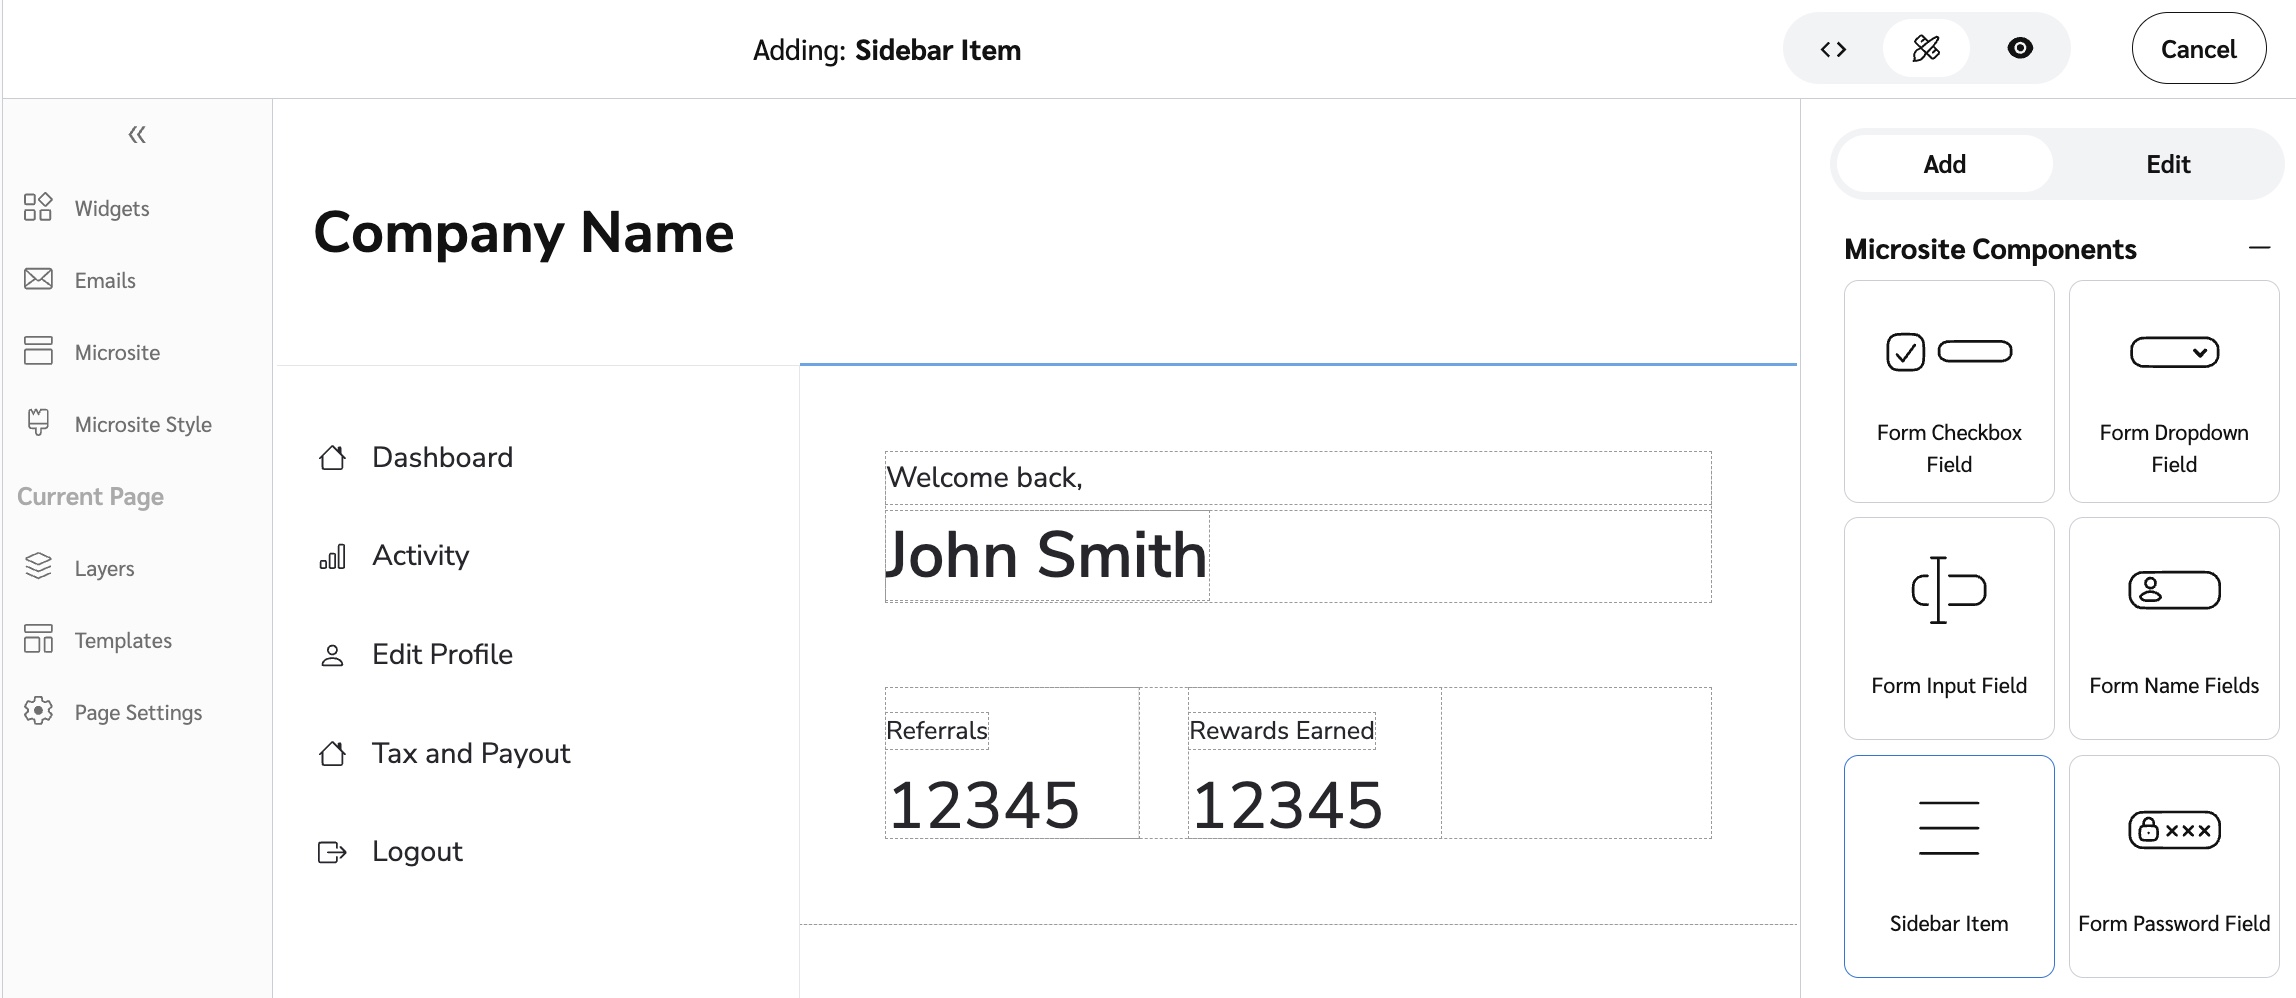Open the Widgets panel
Screen dimensions: 2296x998
(111, 208)
